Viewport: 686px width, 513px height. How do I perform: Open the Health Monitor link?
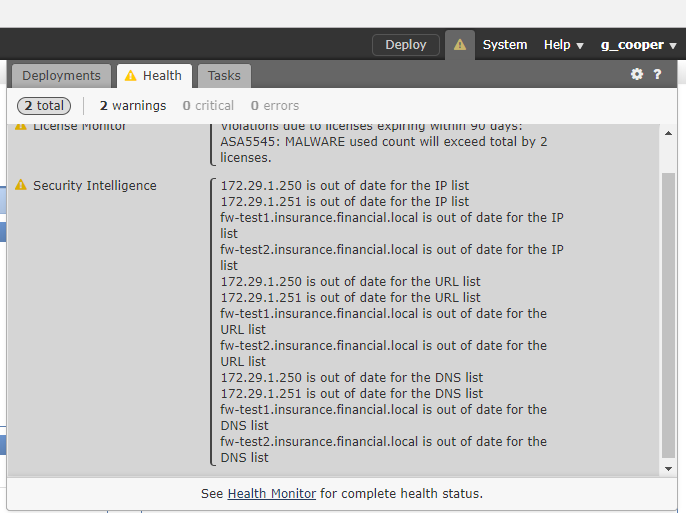pos(272,494)
